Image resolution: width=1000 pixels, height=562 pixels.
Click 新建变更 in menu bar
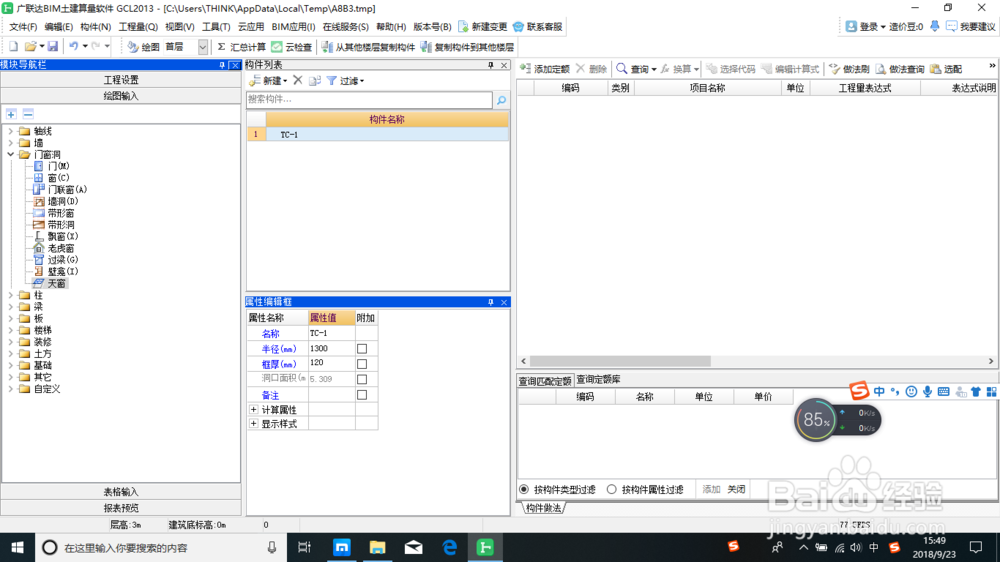pyautogui.click(x=483, y=27)
